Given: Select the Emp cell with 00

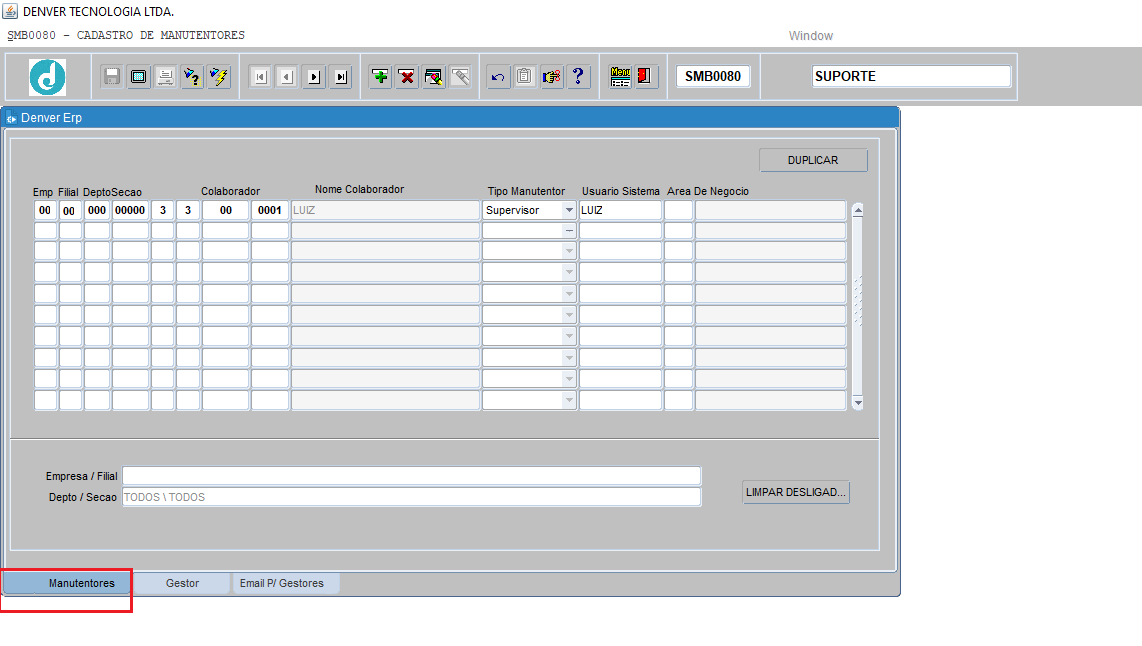Looking at the screenshot, I should pos(45,210).
